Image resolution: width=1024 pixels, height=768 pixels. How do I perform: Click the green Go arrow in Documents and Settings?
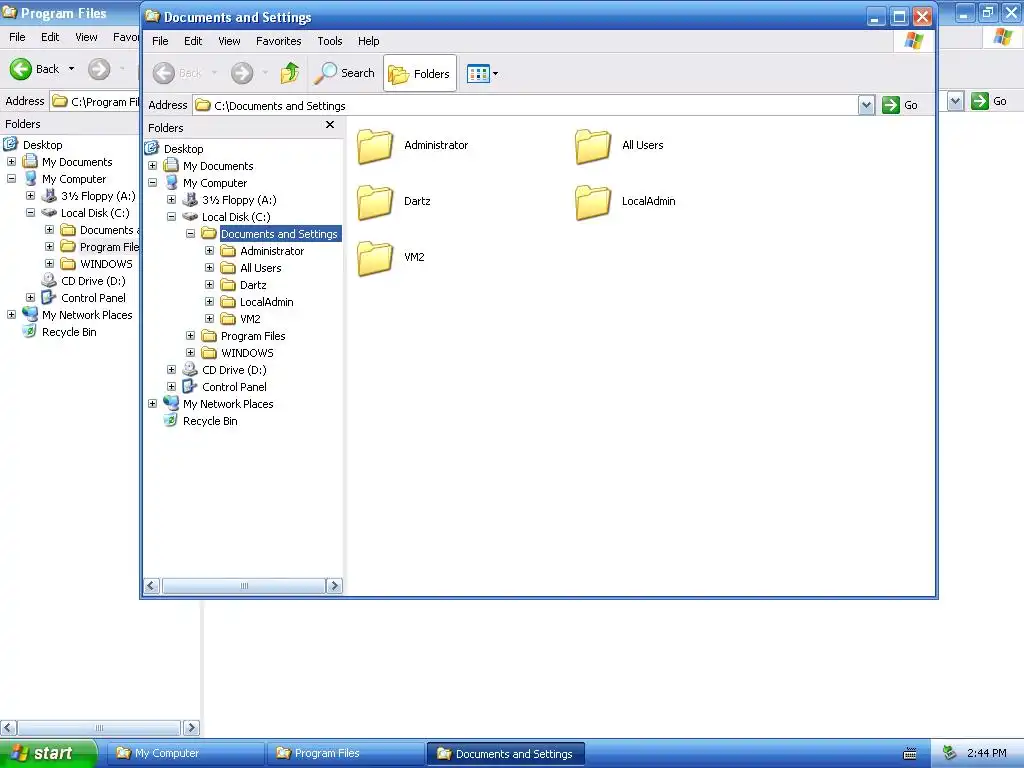(x=891, y=105)
